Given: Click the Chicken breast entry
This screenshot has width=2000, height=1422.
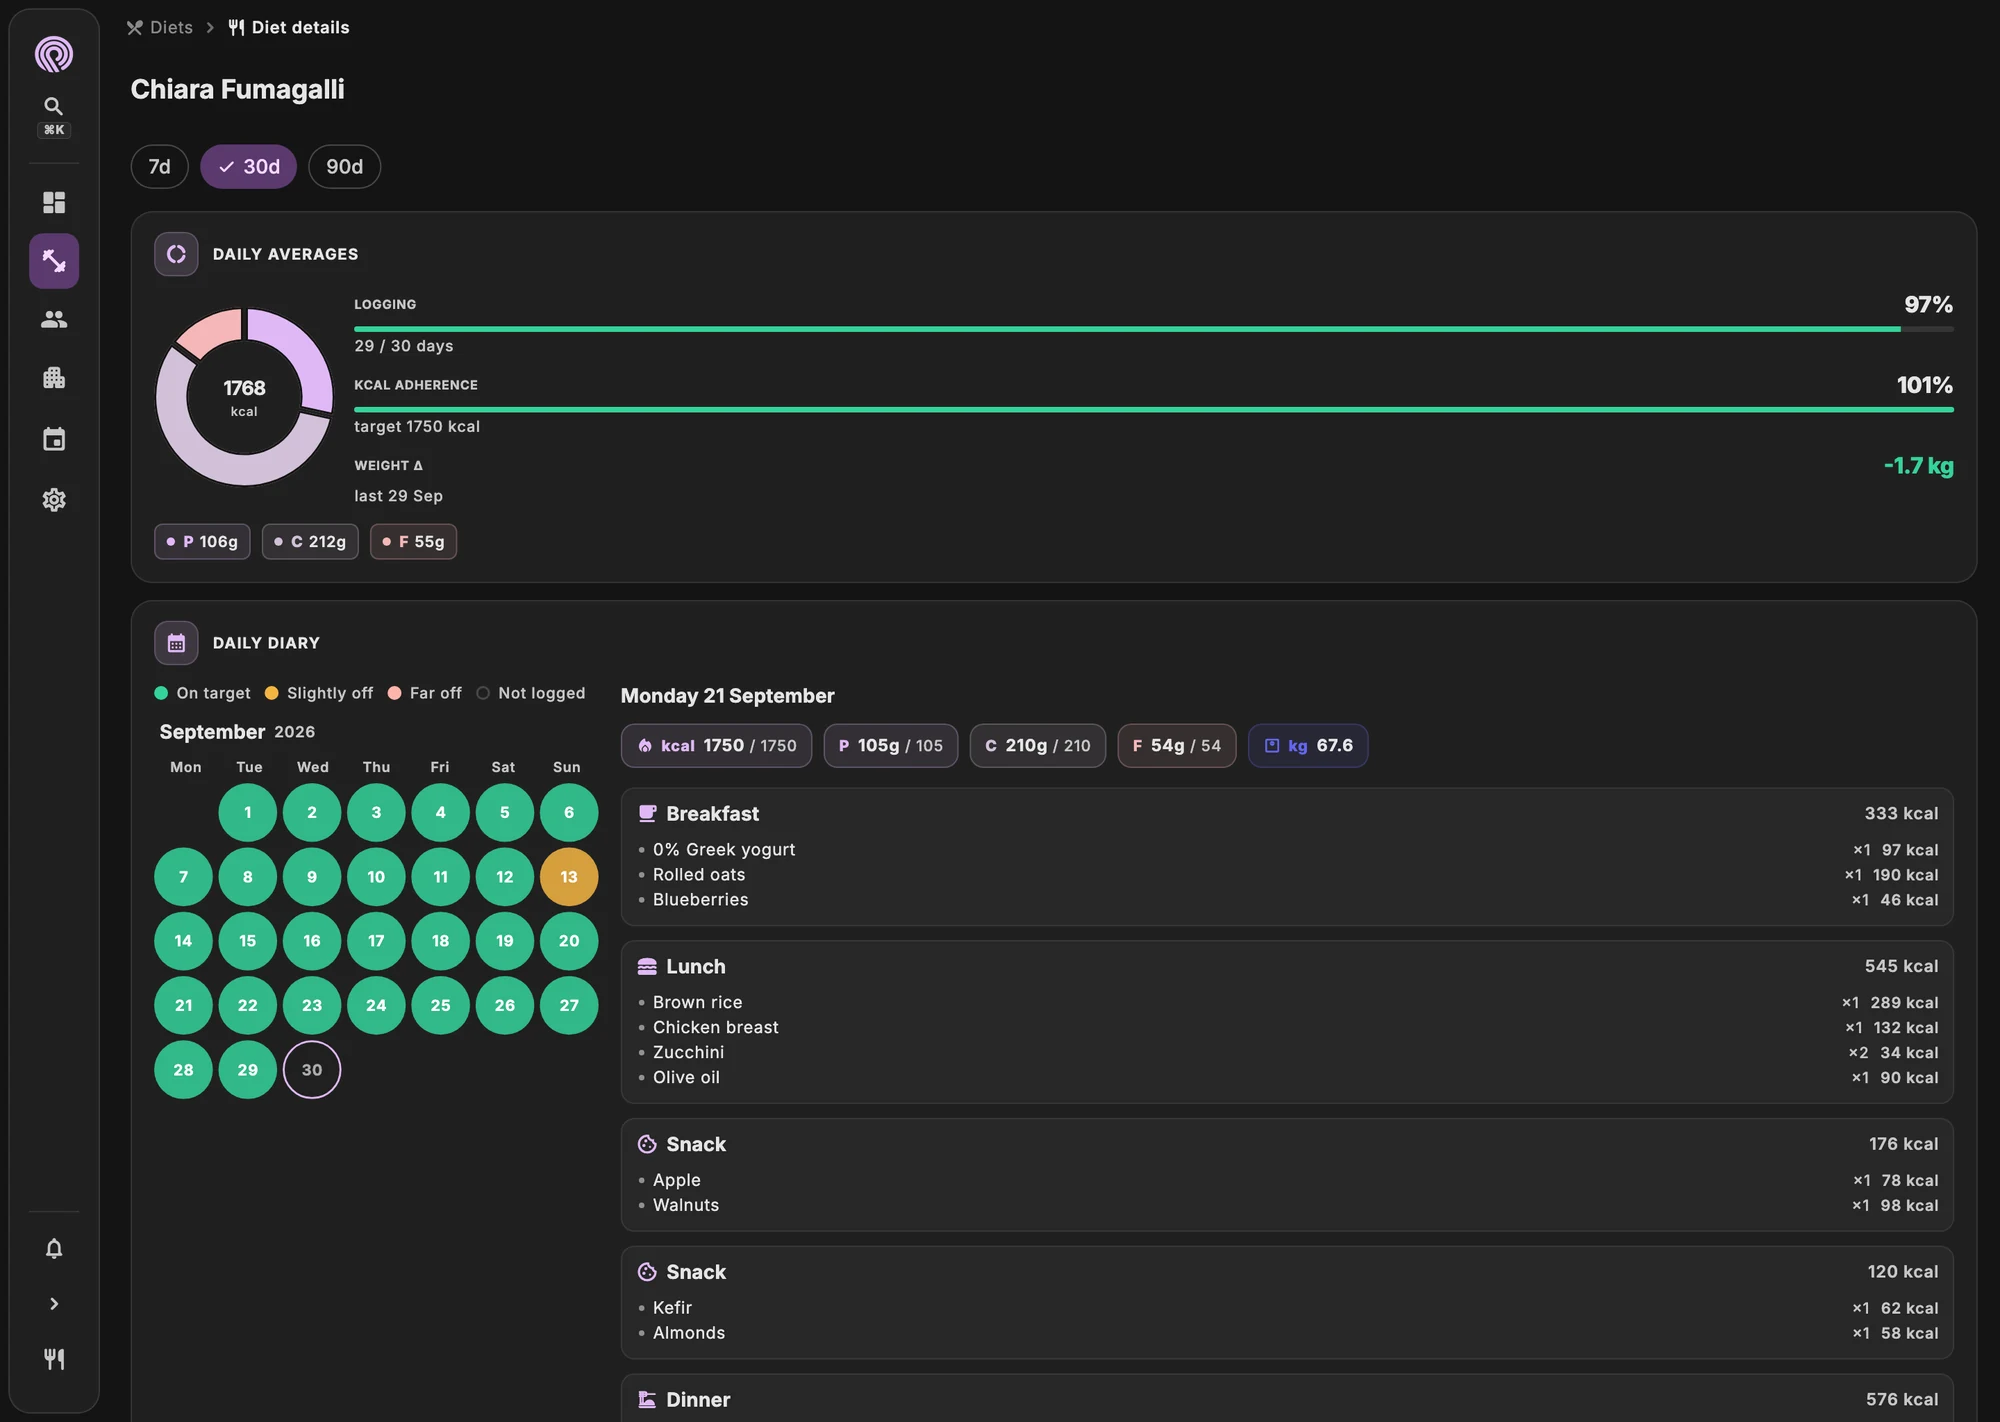Looking at the screenshot, I should click(1288, 1027).
